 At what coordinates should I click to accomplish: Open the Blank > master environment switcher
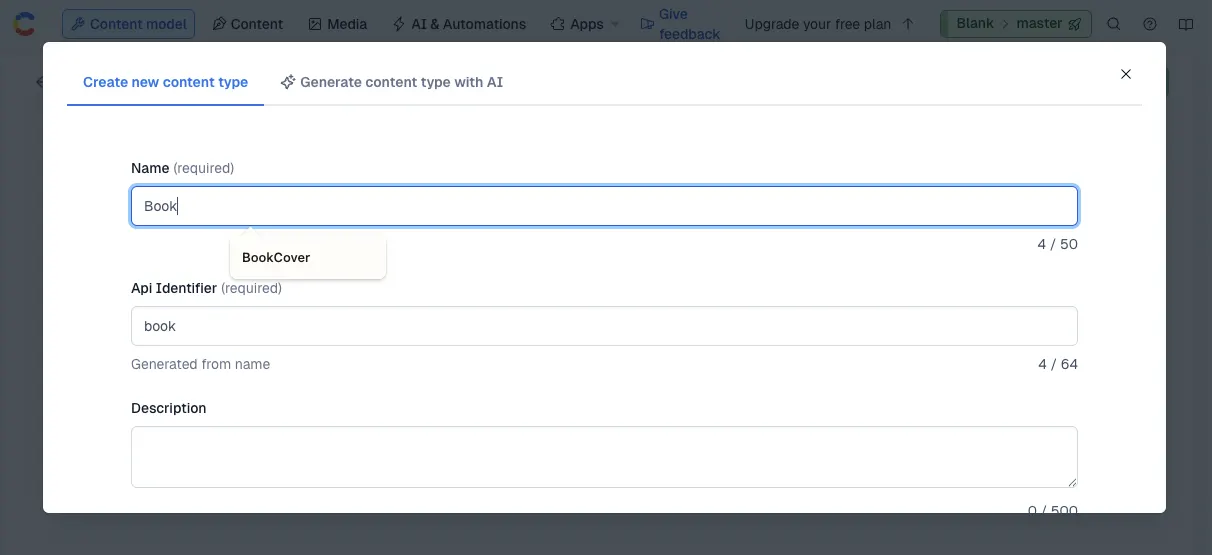pyautogui.click(x=1016, y=24)
